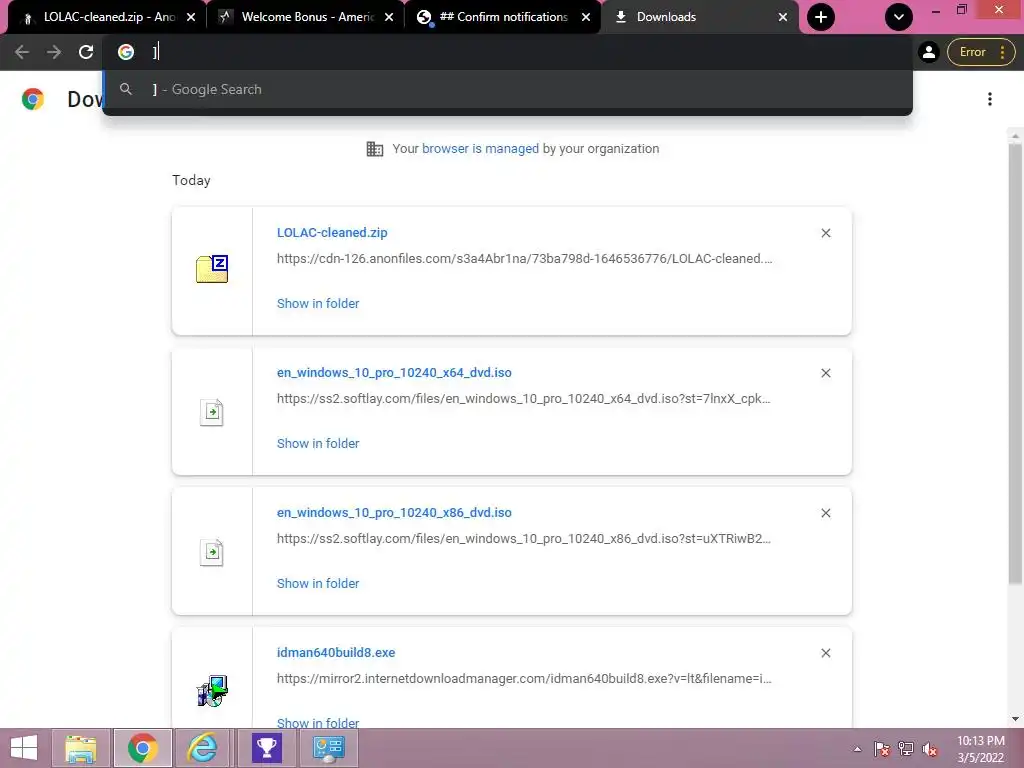This screenshot has height=768, width=1024.
Task: Open the LOLAC-cleaned.zip file link
Action: (x=332, y=232)
